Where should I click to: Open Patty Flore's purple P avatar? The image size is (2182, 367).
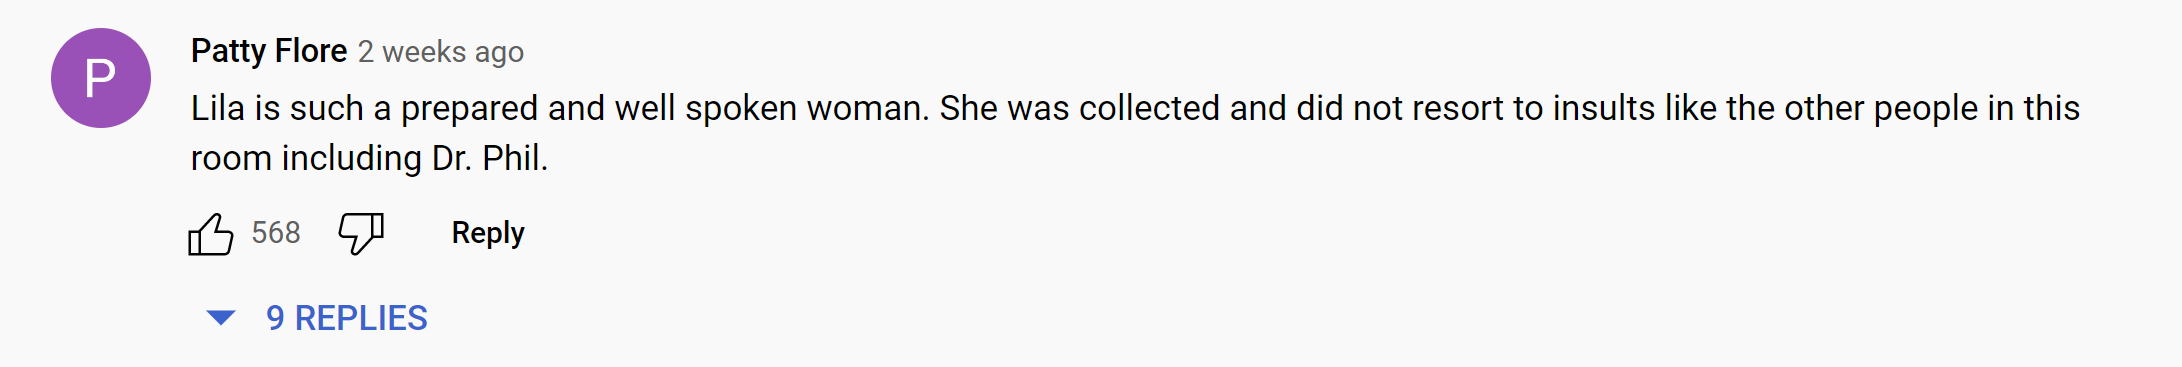pos(101,78)
